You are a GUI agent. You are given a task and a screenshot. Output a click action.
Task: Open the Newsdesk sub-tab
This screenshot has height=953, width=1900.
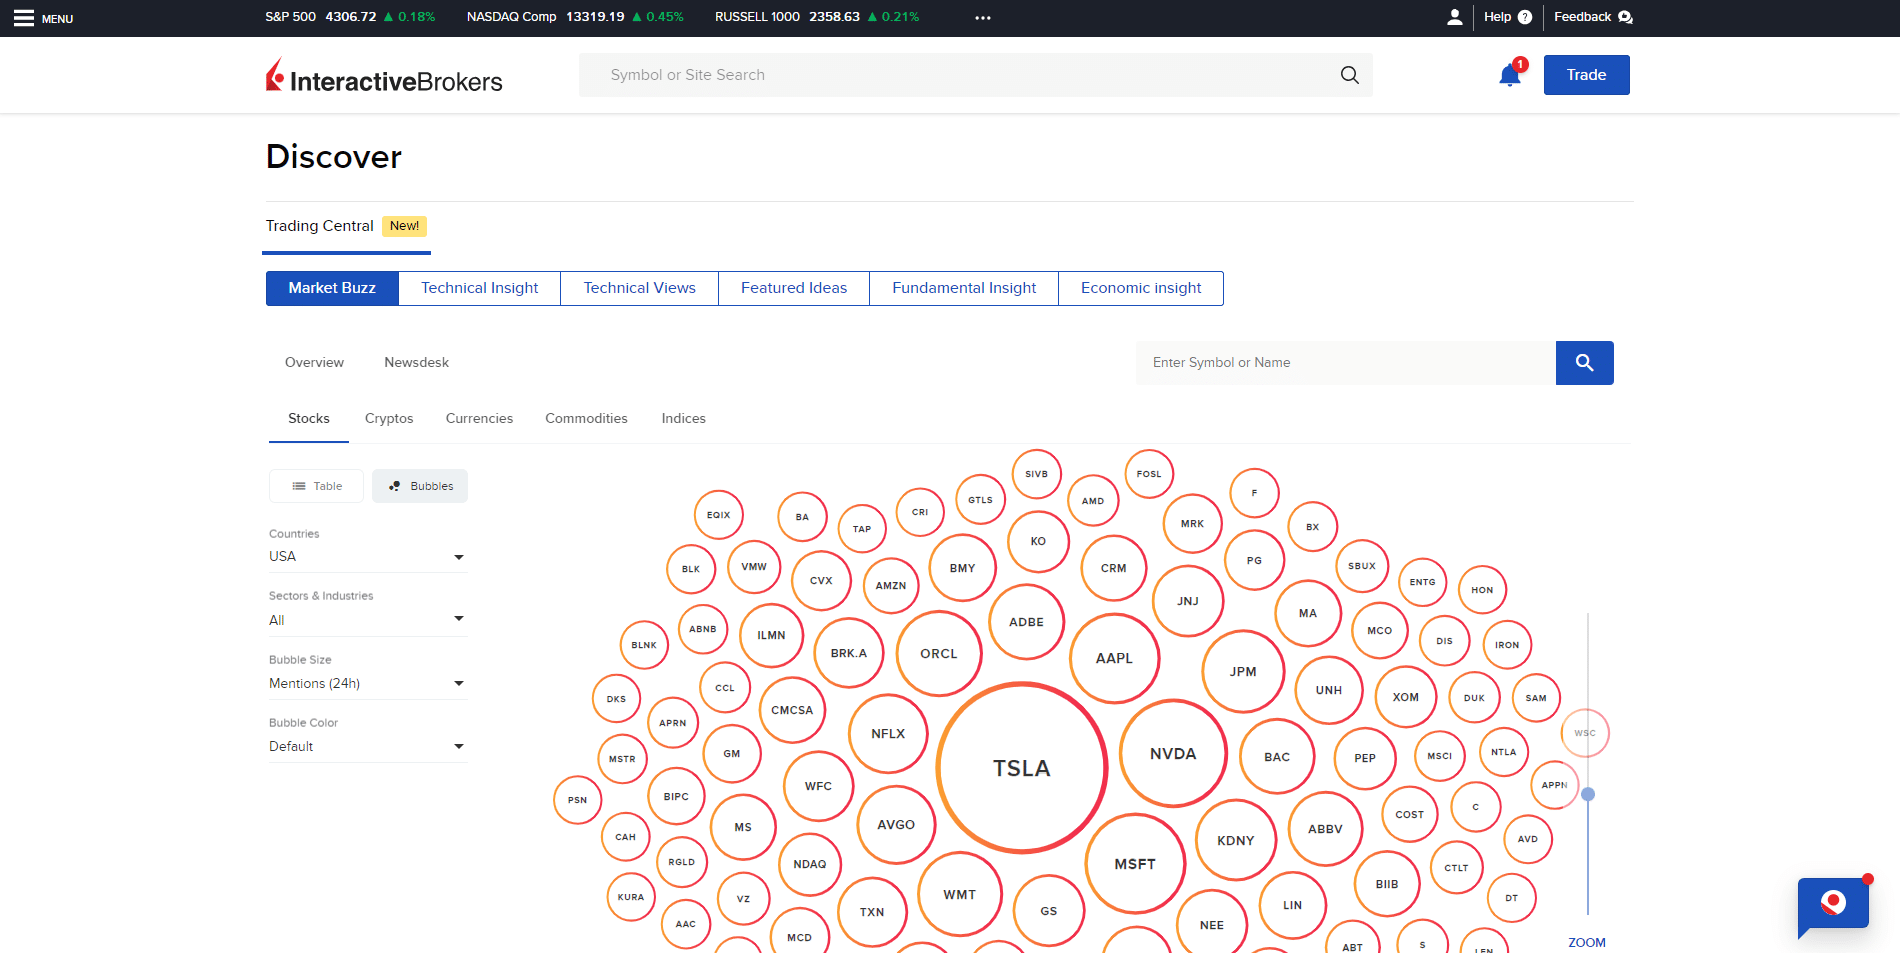pos(417,362)
